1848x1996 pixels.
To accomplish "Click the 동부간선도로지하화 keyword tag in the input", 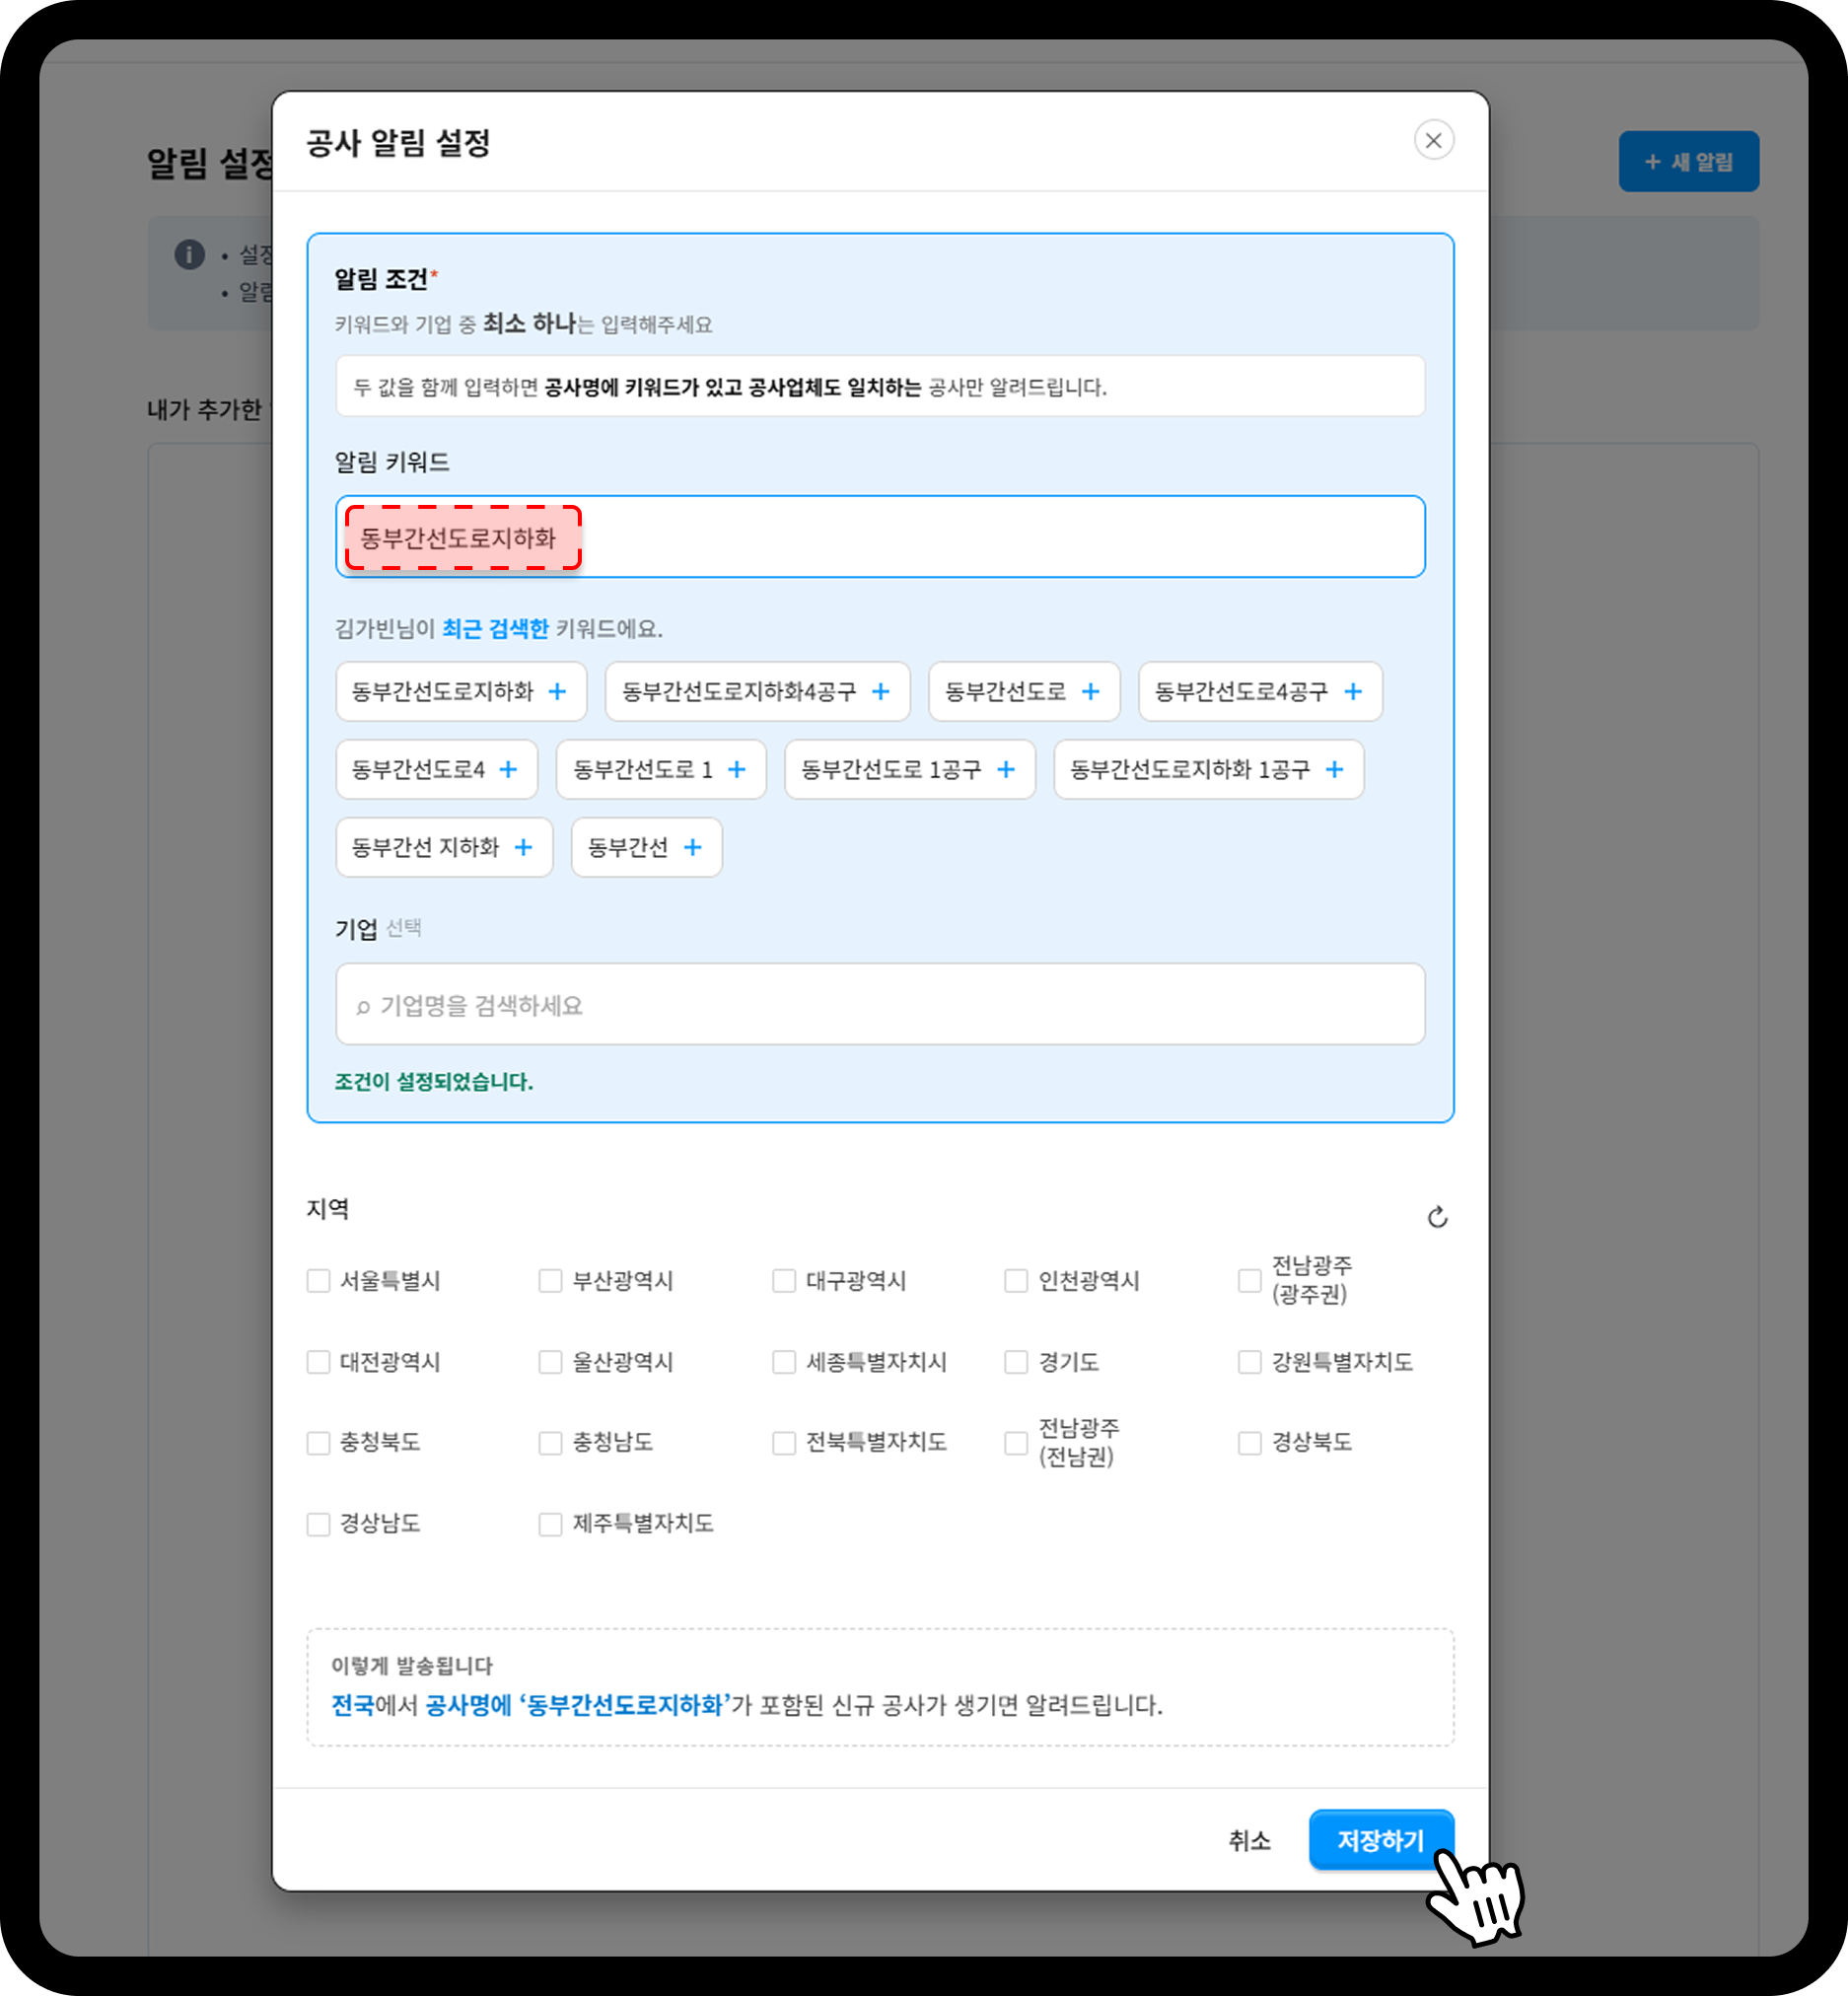I will (x=463, y=538).
